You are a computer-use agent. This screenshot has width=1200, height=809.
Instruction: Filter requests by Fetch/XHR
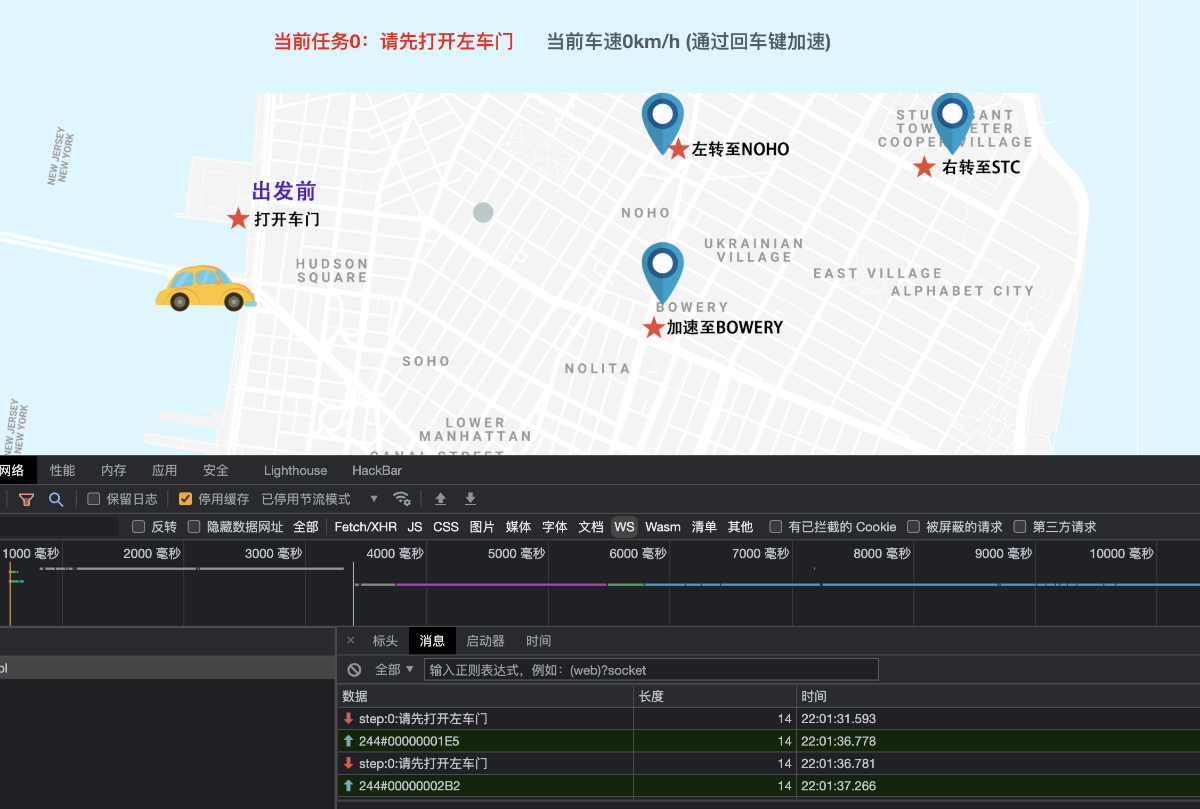365,527
